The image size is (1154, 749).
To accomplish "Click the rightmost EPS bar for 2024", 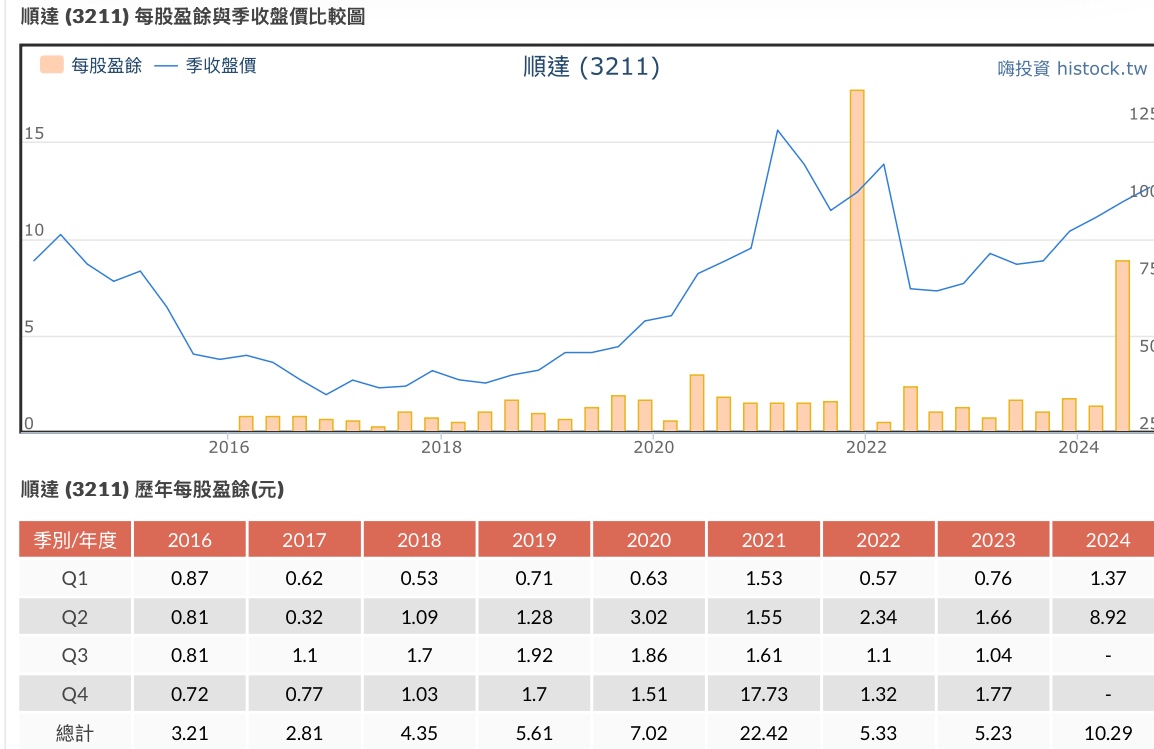I will click(1122, 345).
